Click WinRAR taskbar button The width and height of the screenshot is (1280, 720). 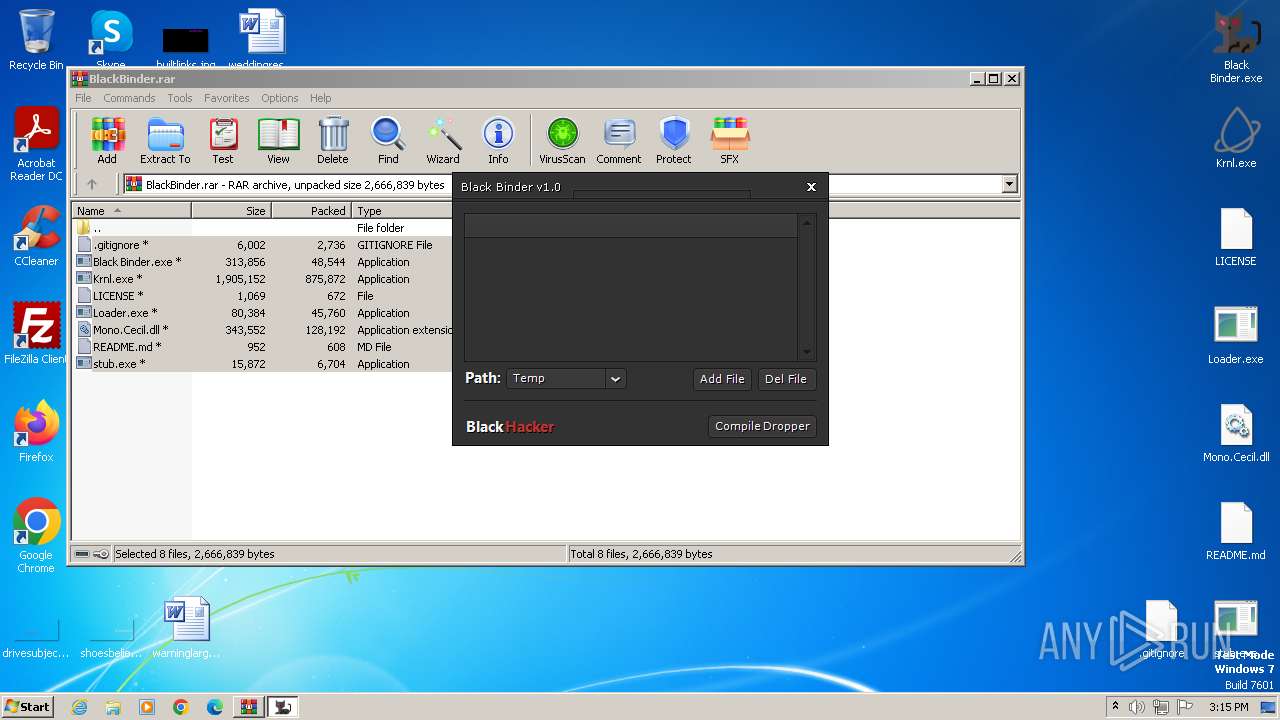pos(248,707)
